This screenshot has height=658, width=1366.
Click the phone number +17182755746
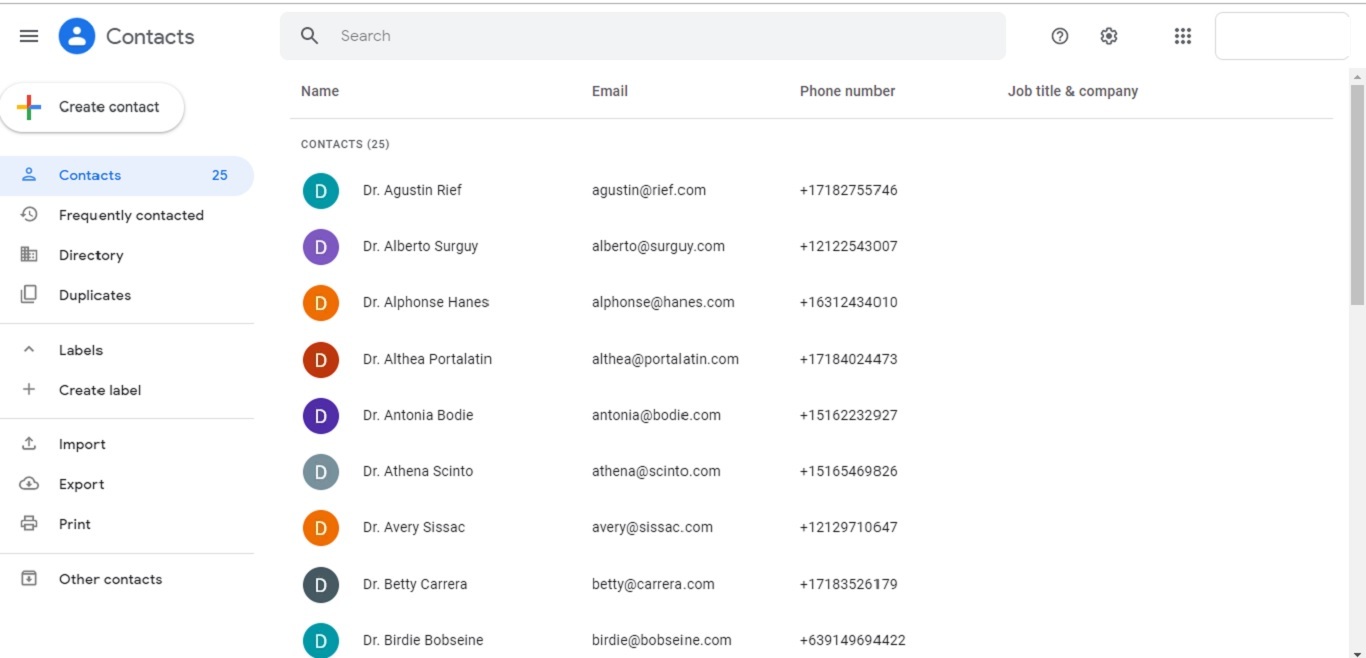pyautogui.click(x=849, y=190)
